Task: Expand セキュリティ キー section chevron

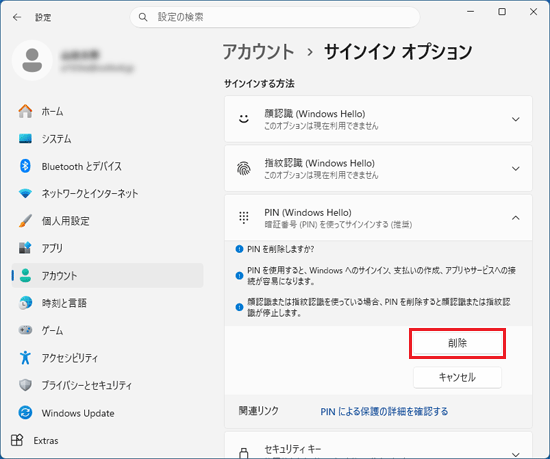Action: point(515,454)
